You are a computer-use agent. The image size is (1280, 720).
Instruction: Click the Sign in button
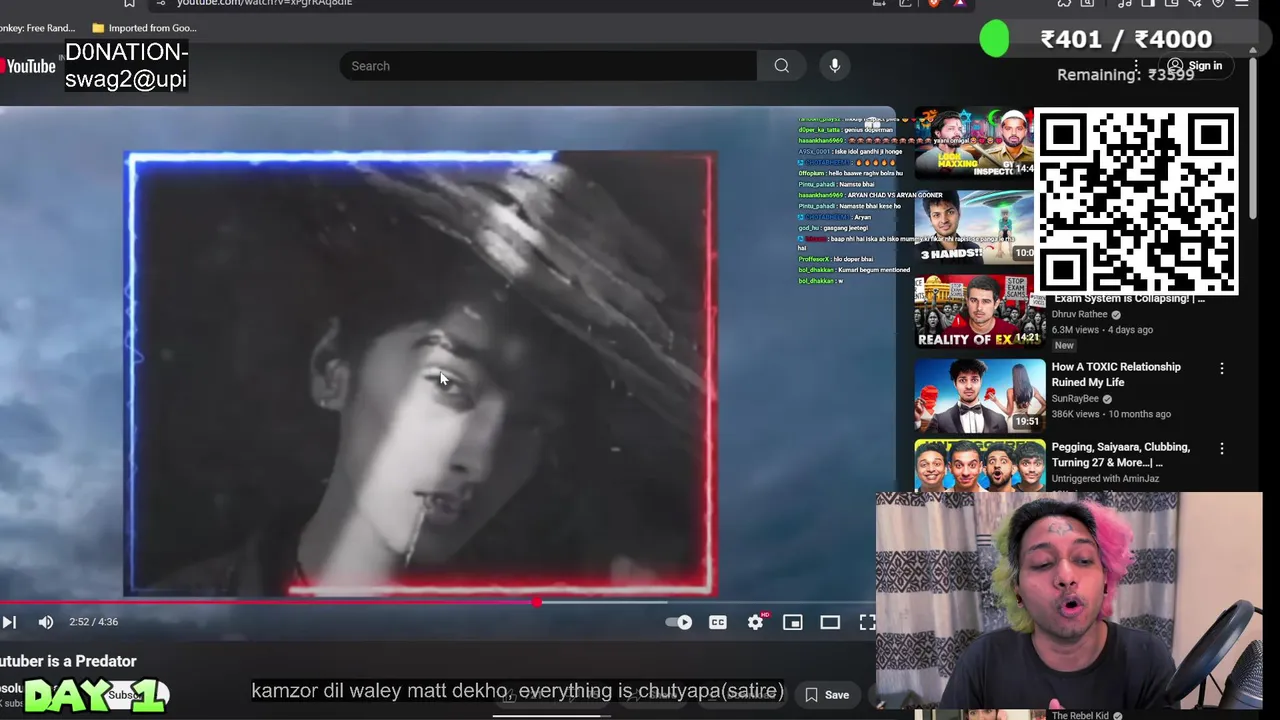pos(1195,66)
